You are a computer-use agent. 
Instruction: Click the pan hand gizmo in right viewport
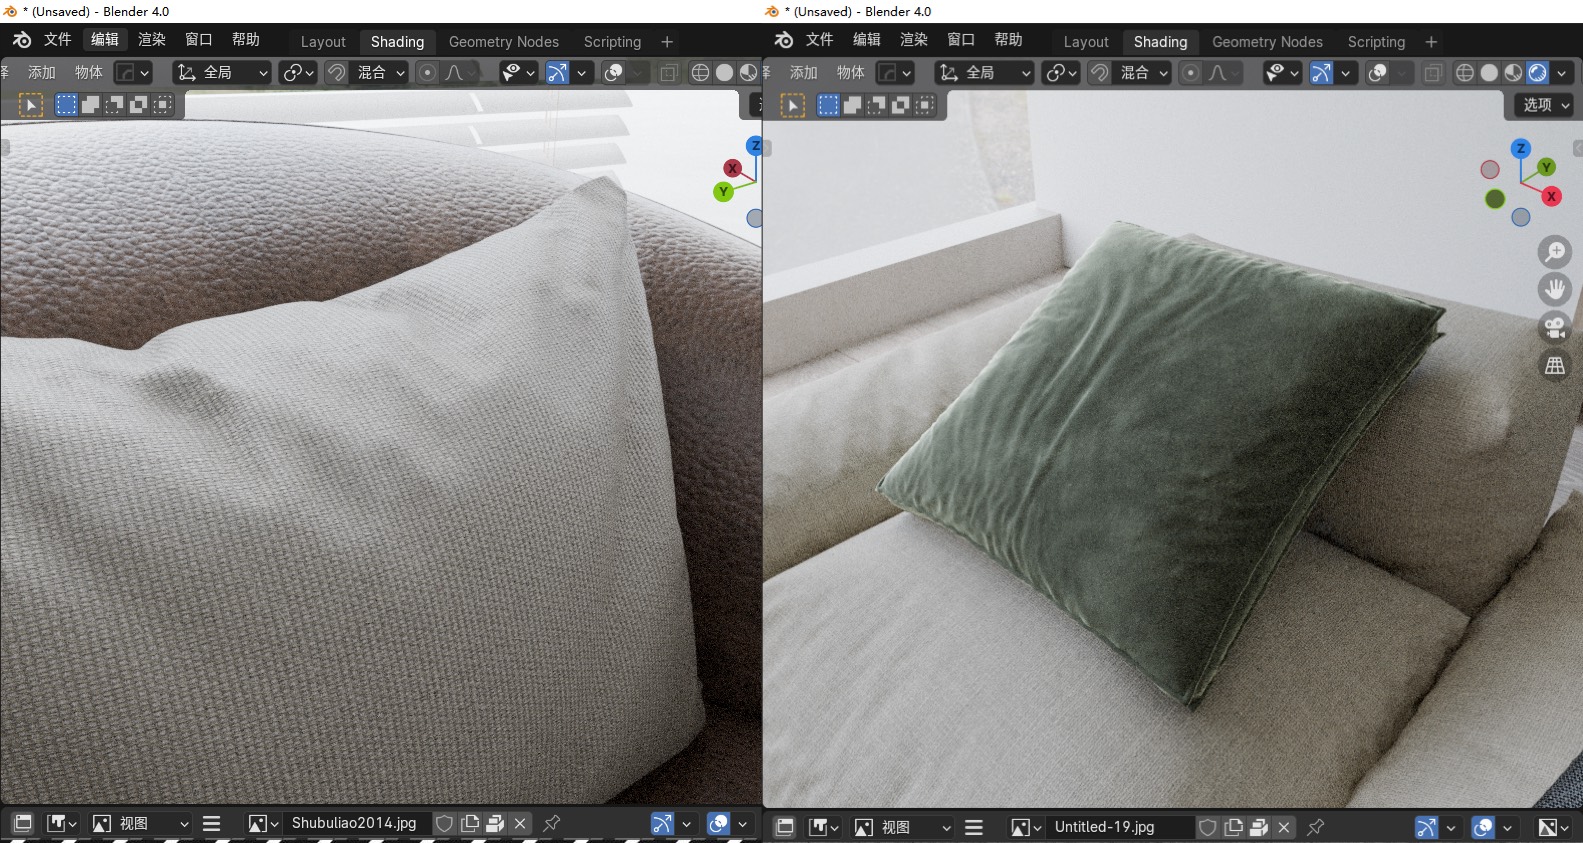tap(1554, 290)
